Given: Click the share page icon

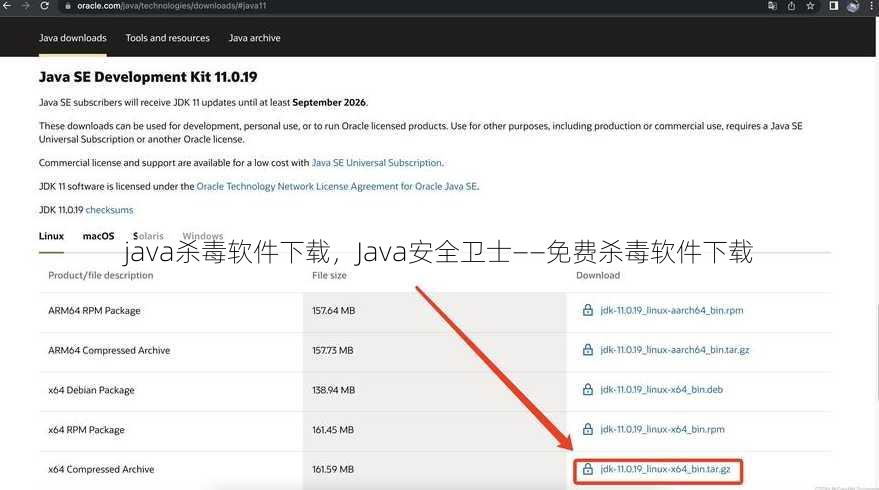Looking at the screenshot, I should 792,6.
